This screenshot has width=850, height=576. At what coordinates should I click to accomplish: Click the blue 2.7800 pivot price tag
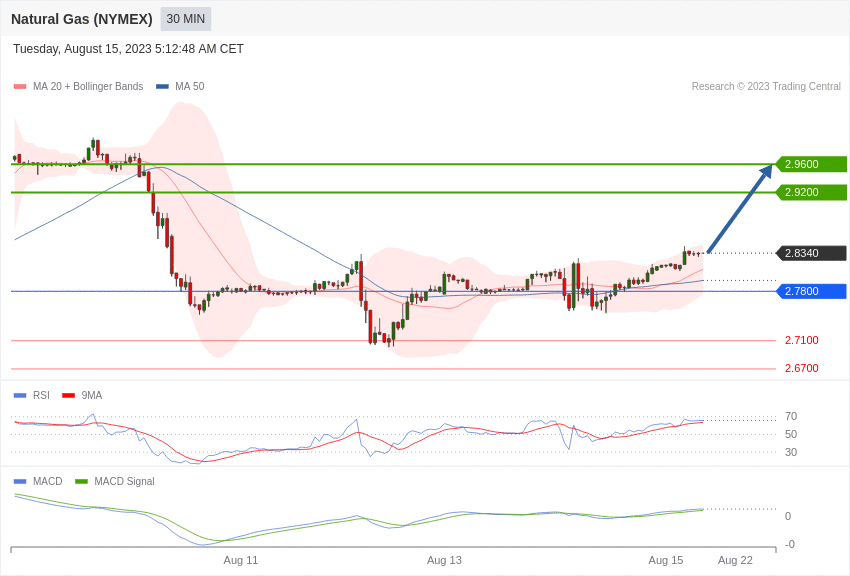[x=810, y=291]
